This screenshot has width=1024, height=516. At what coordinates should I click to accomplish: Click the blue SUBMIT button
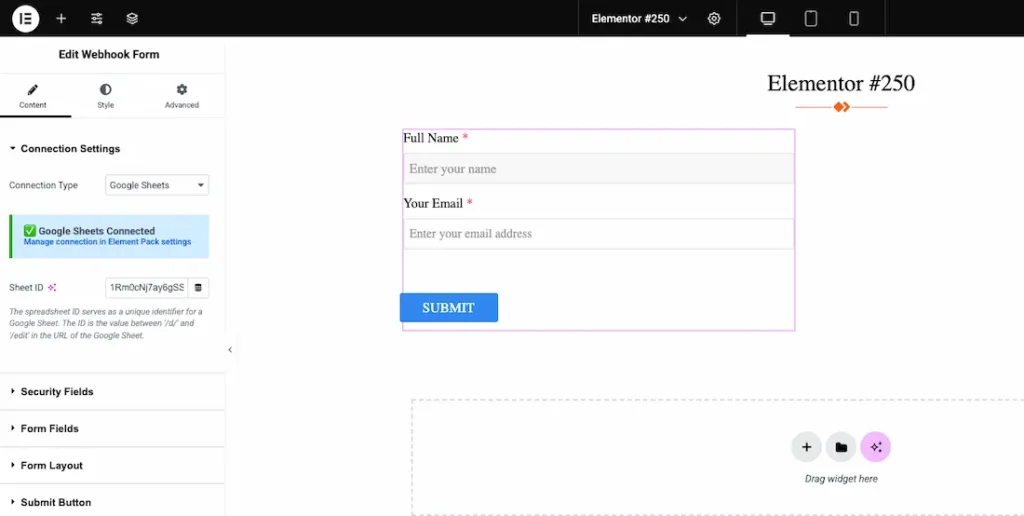tap(448, 308)
